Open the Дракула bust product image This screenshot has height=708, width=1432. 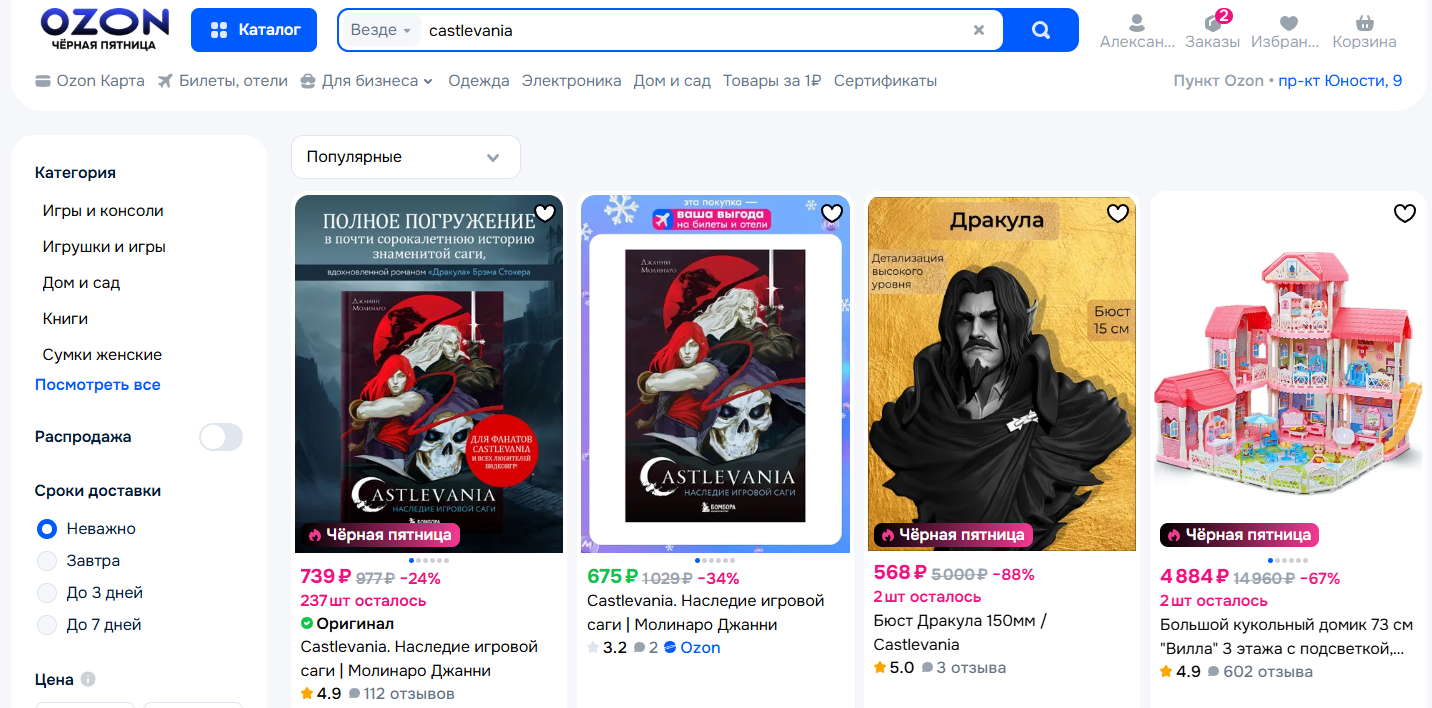click(1002, 373)
